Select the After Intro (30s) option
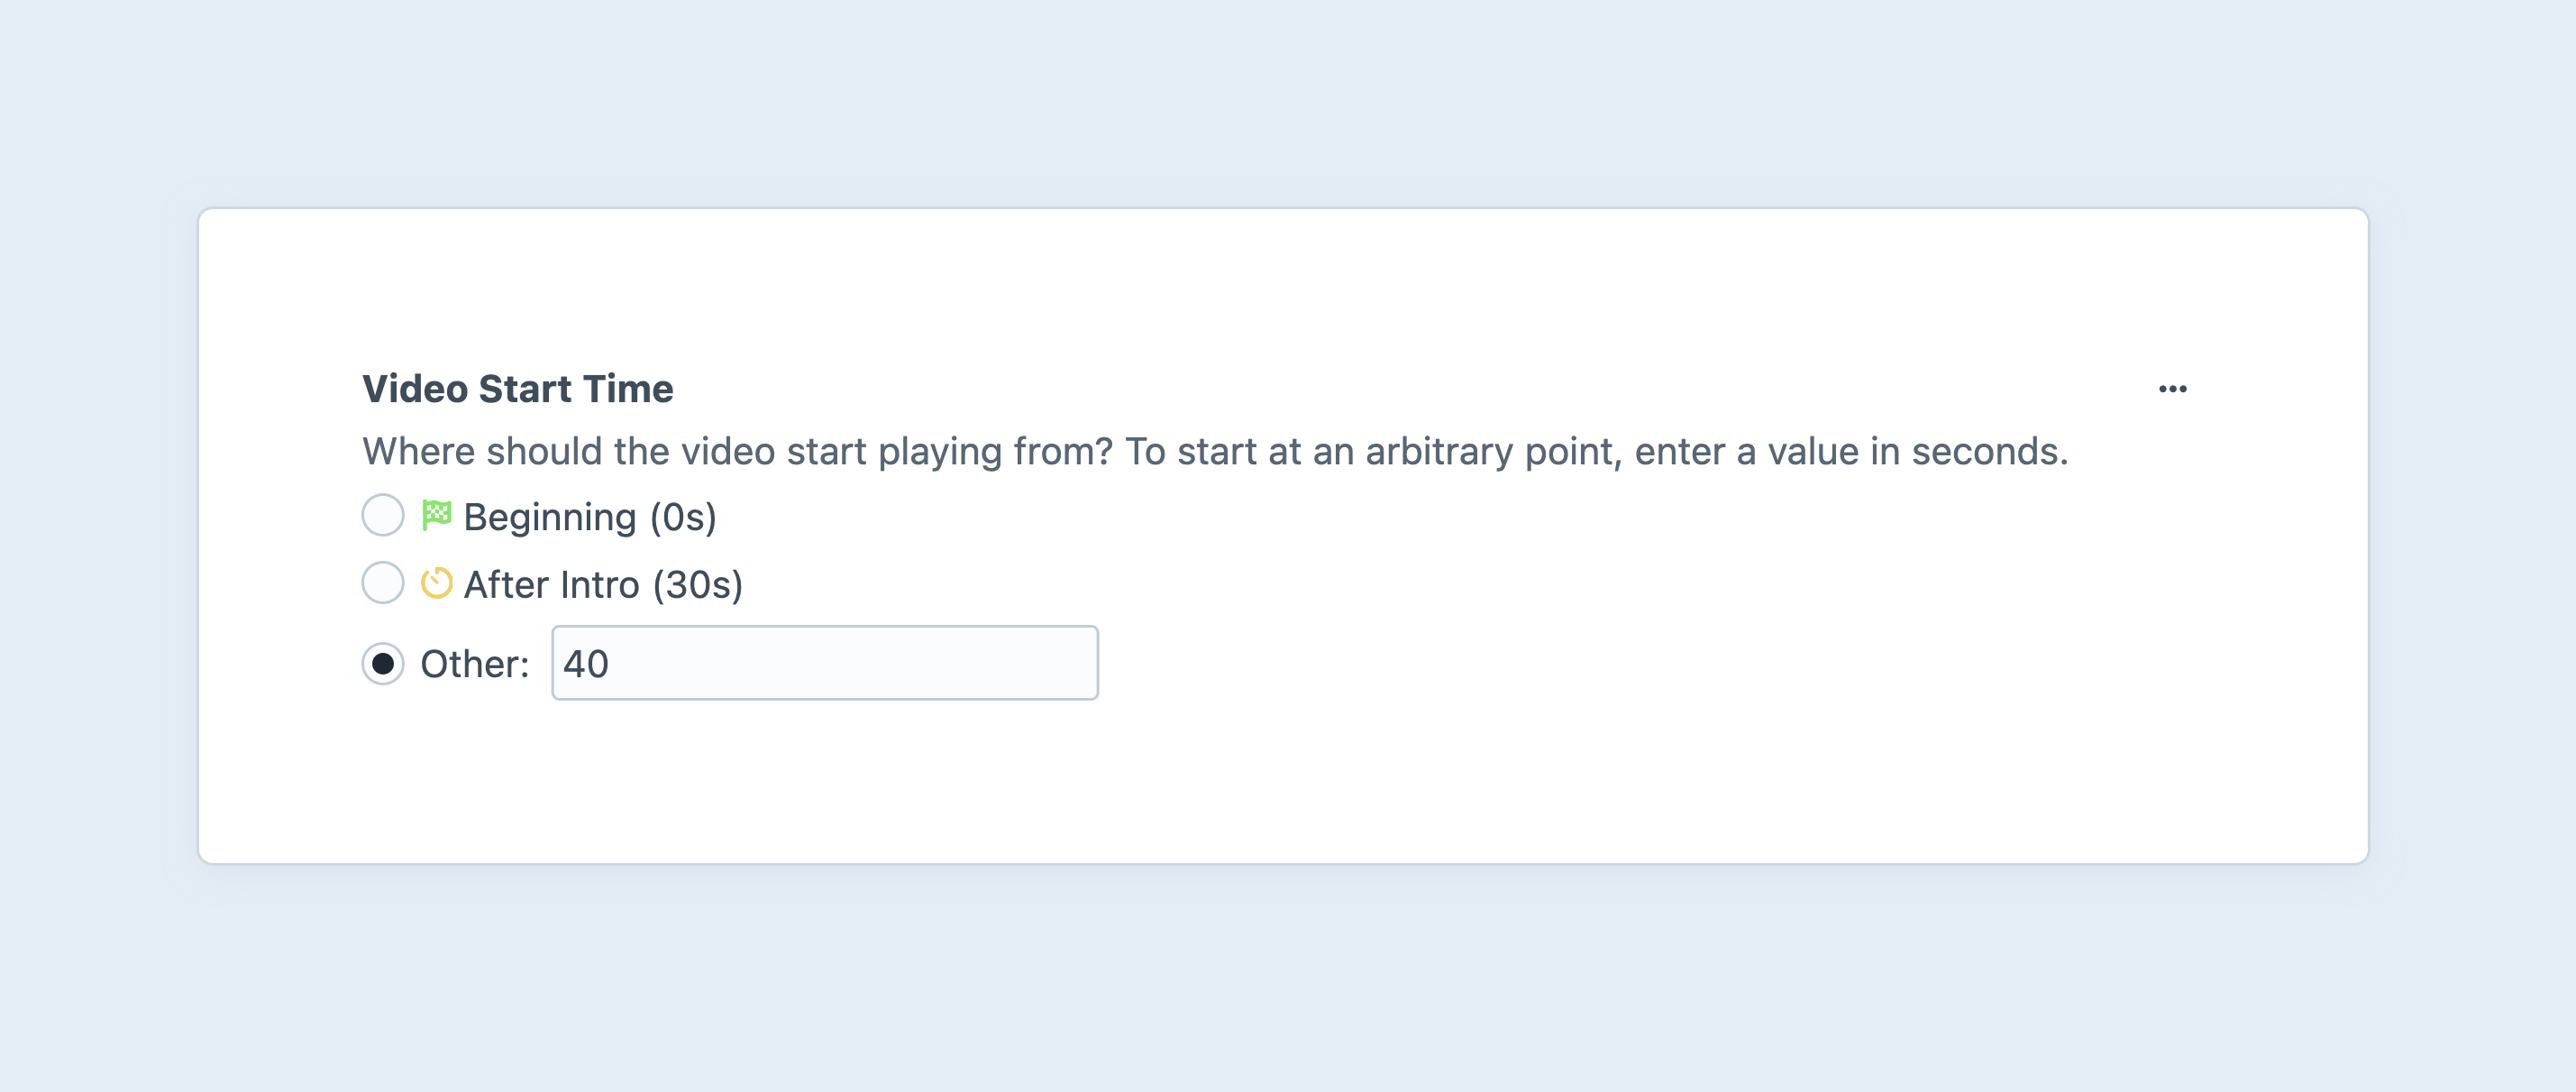The width and height of the screenshot is (2576, 1092). 382,583
